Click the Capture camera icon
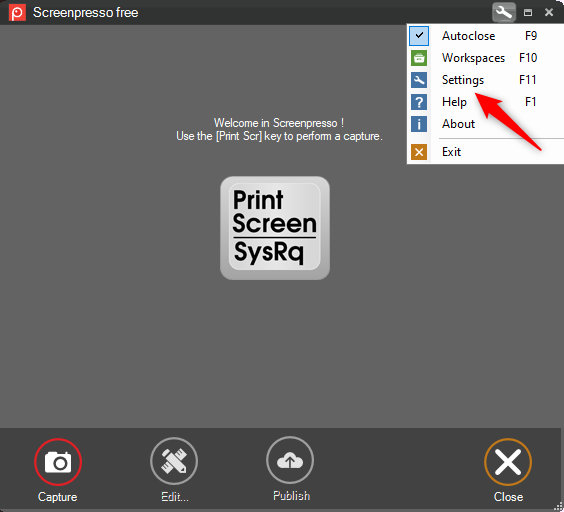This screenshot has height=512, width=564. [58, 462]
